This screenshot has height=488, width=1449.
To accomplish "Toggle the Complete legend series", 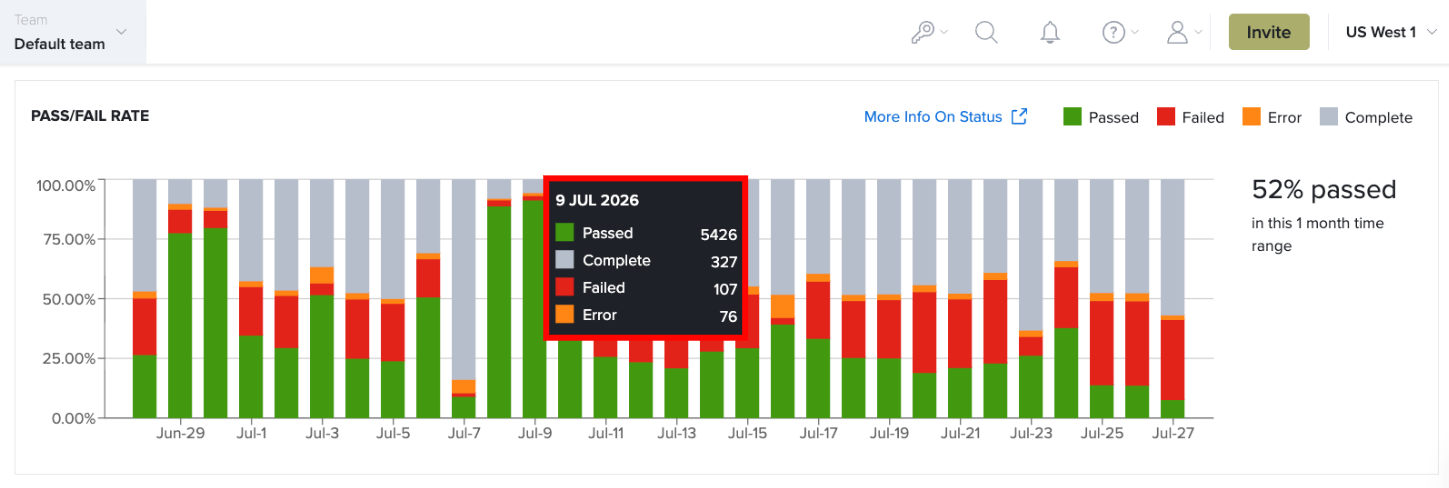I will pyautogui.click(x=1366, y=117).
